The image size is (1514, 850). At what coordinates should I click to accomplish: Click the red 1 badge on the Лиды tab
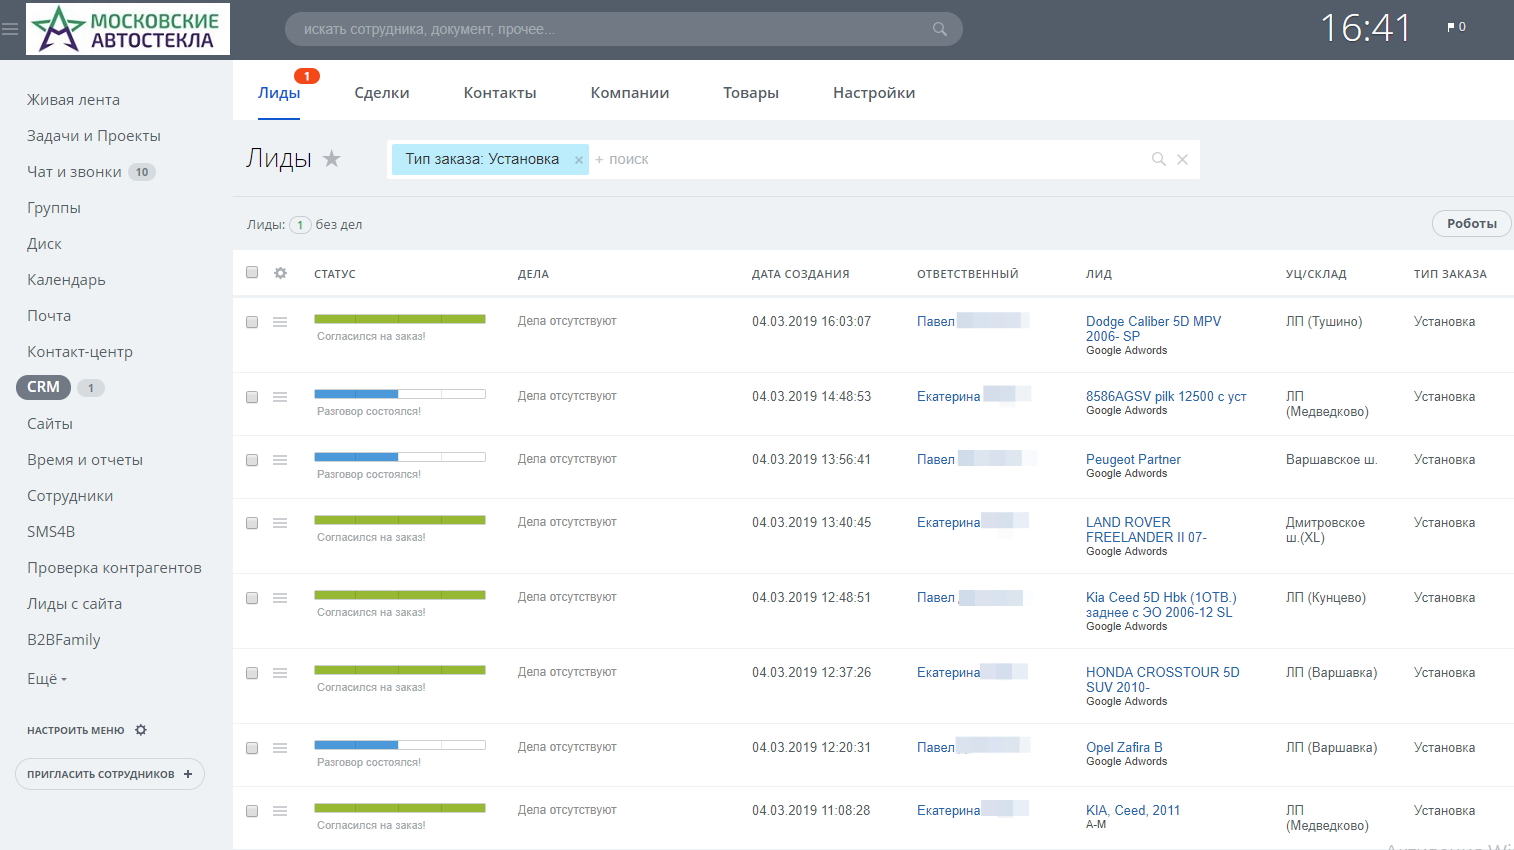[307, 76]
